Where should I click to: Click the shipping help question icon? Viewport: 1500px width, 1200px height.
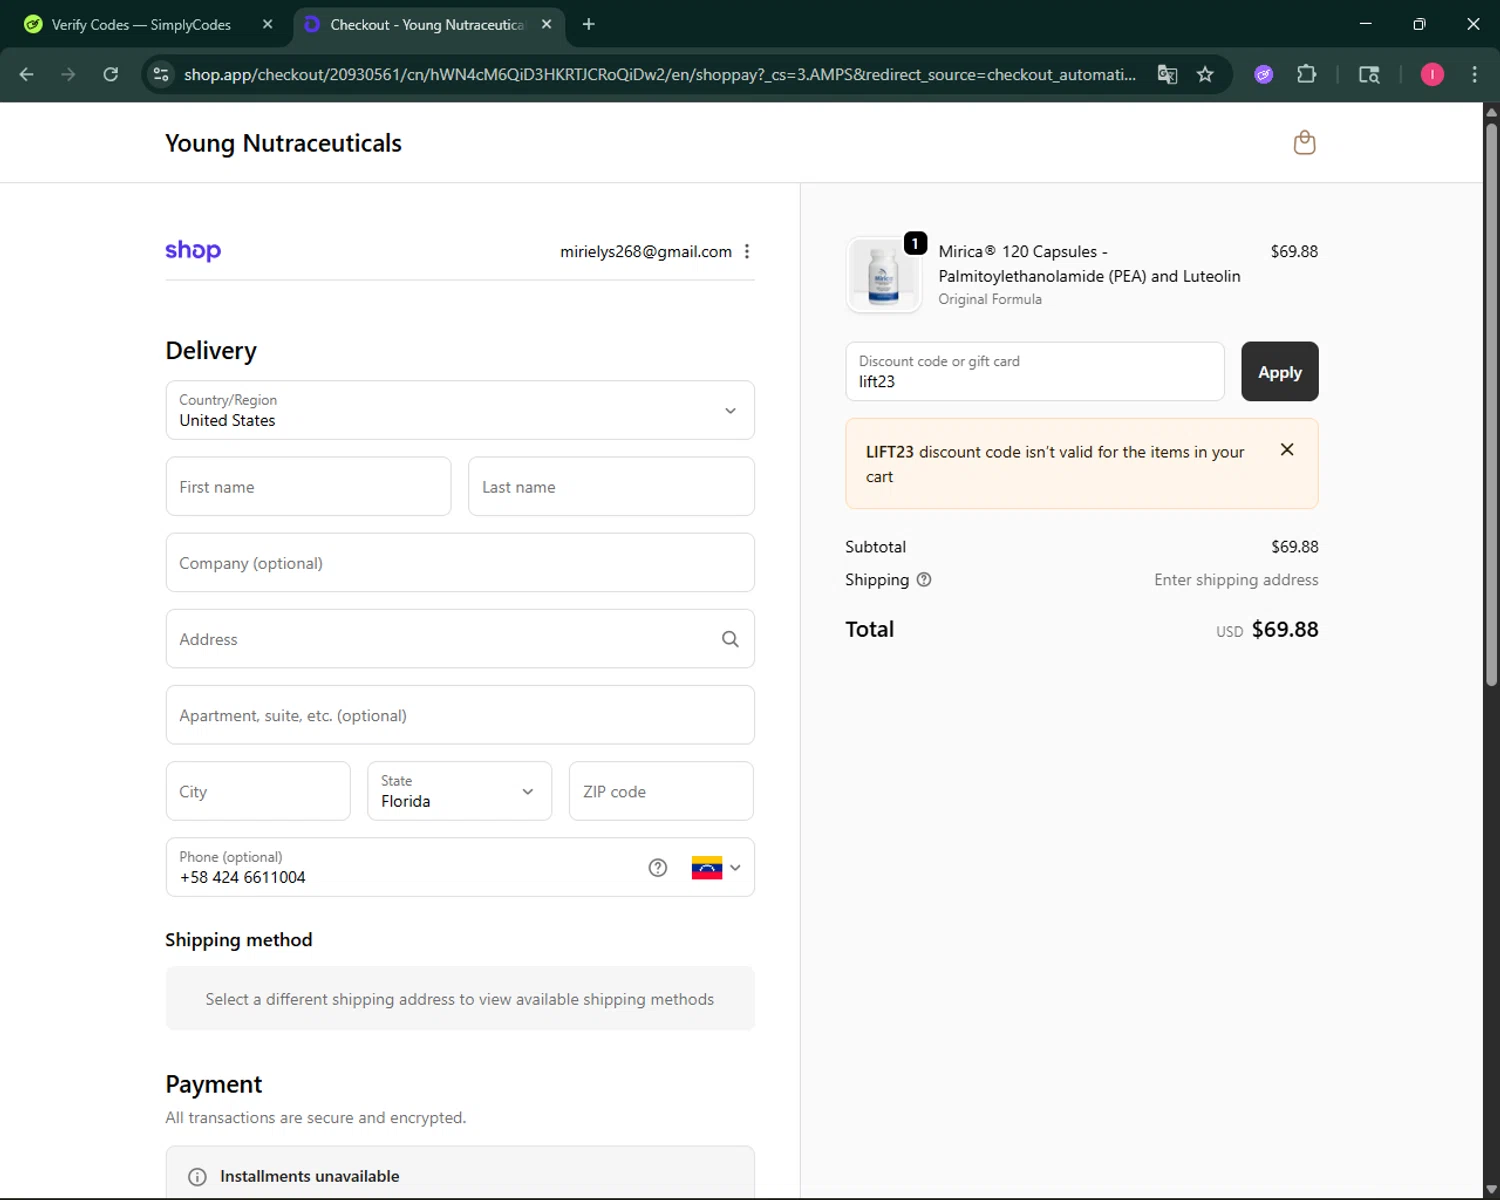pyautogui.click(x=924, y=580)
